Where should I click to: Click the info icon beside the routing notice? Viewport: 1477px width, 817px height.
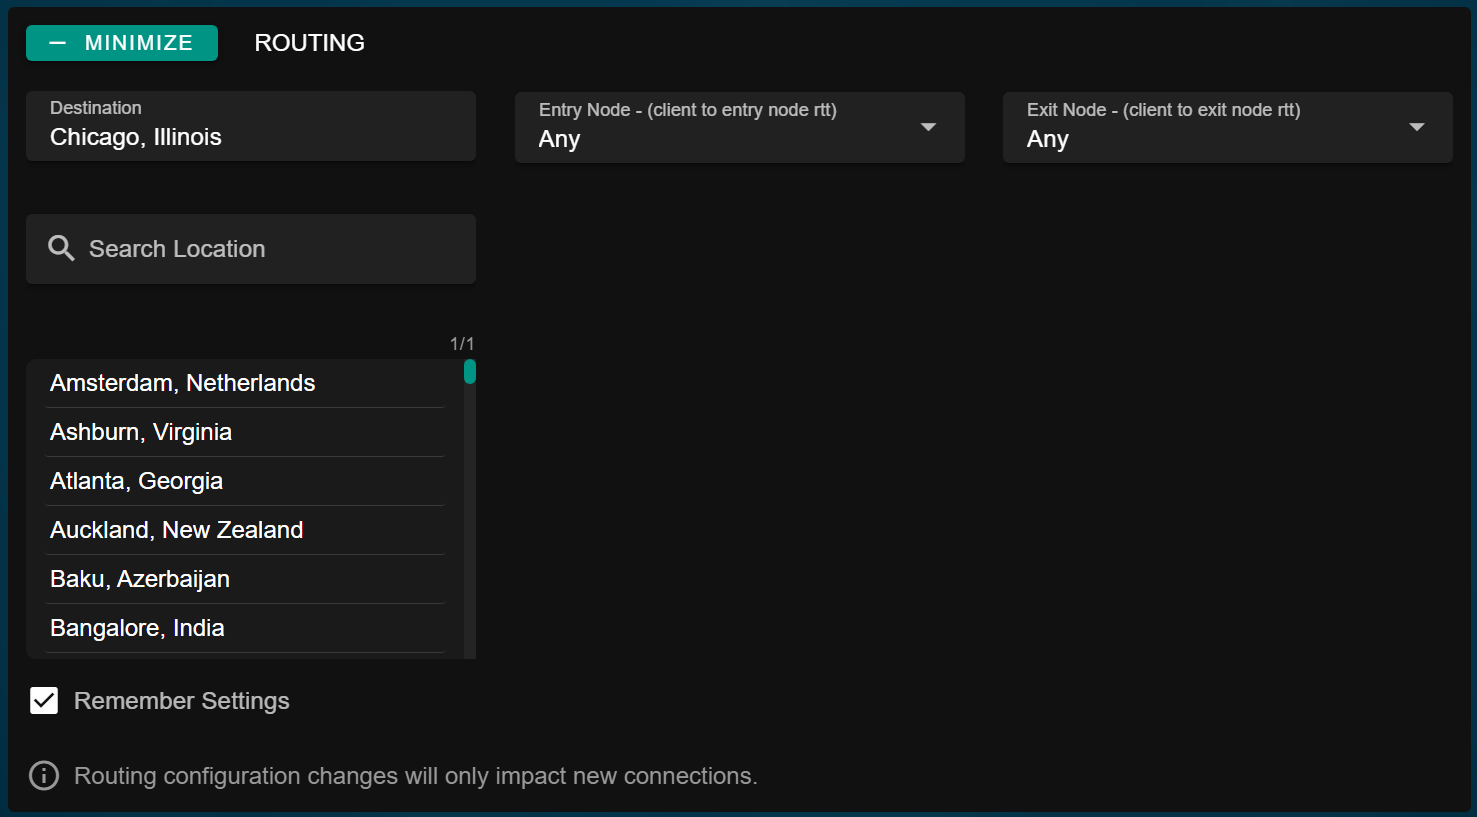click(x=44, y=775)
